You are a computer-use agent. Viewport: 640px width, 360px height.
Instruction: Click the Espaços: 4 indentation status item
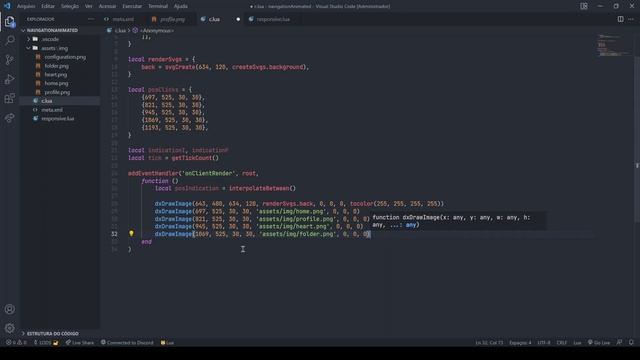(x=520, y=343)
